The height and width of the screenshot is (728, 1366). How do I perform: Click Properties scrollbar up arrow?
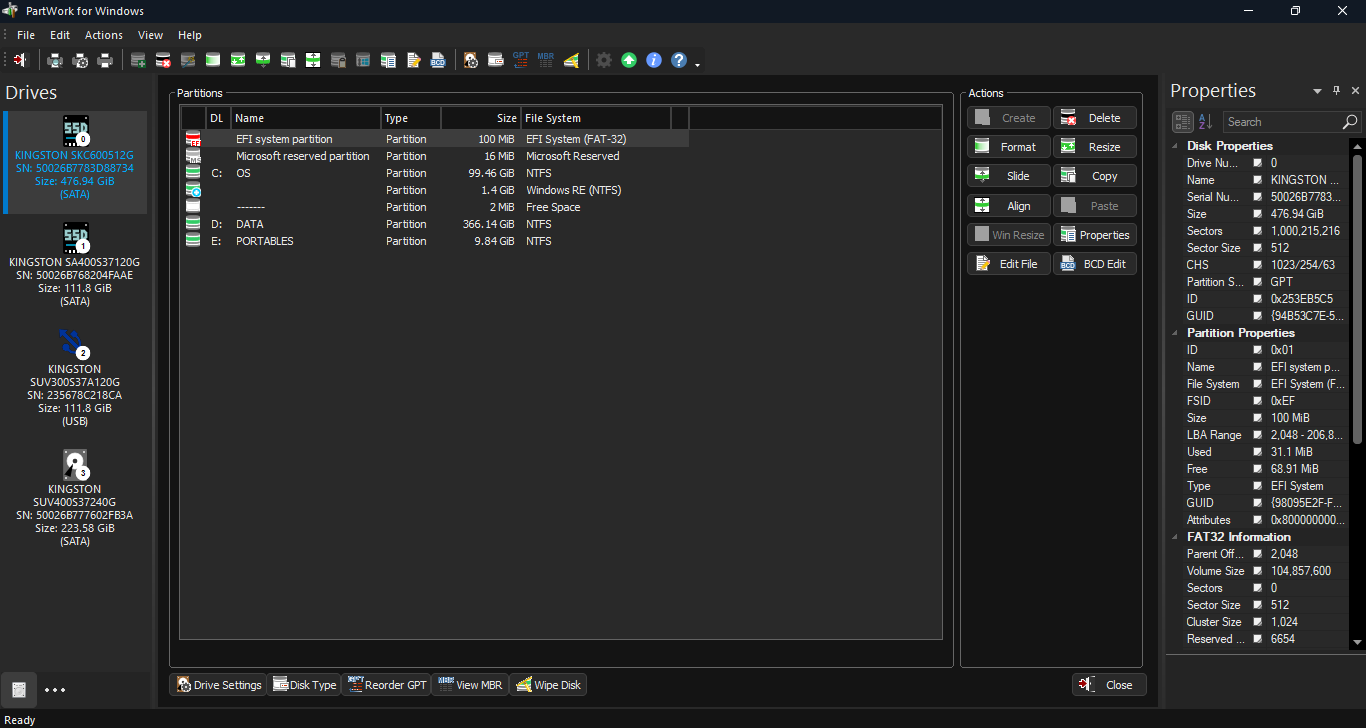click(1357, 146)
